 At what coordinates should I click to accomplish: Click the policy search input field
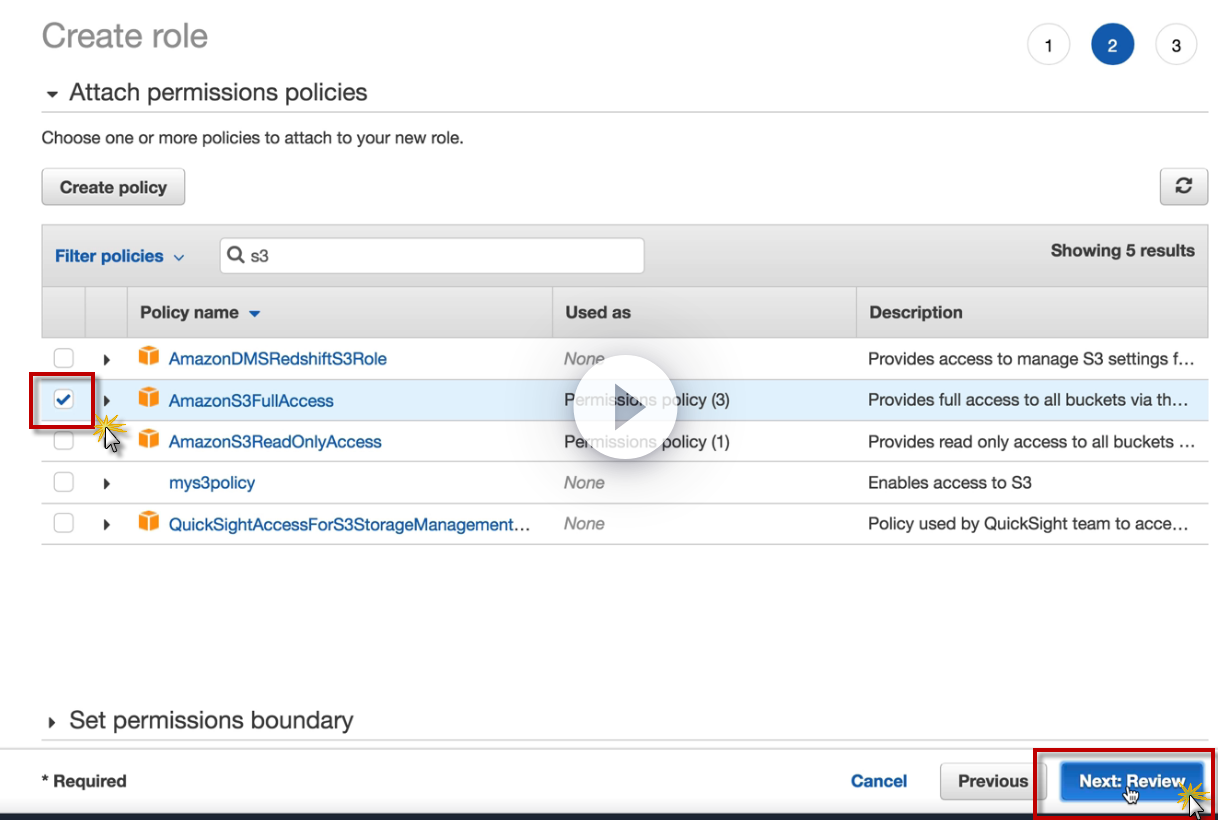coord(440,256)
